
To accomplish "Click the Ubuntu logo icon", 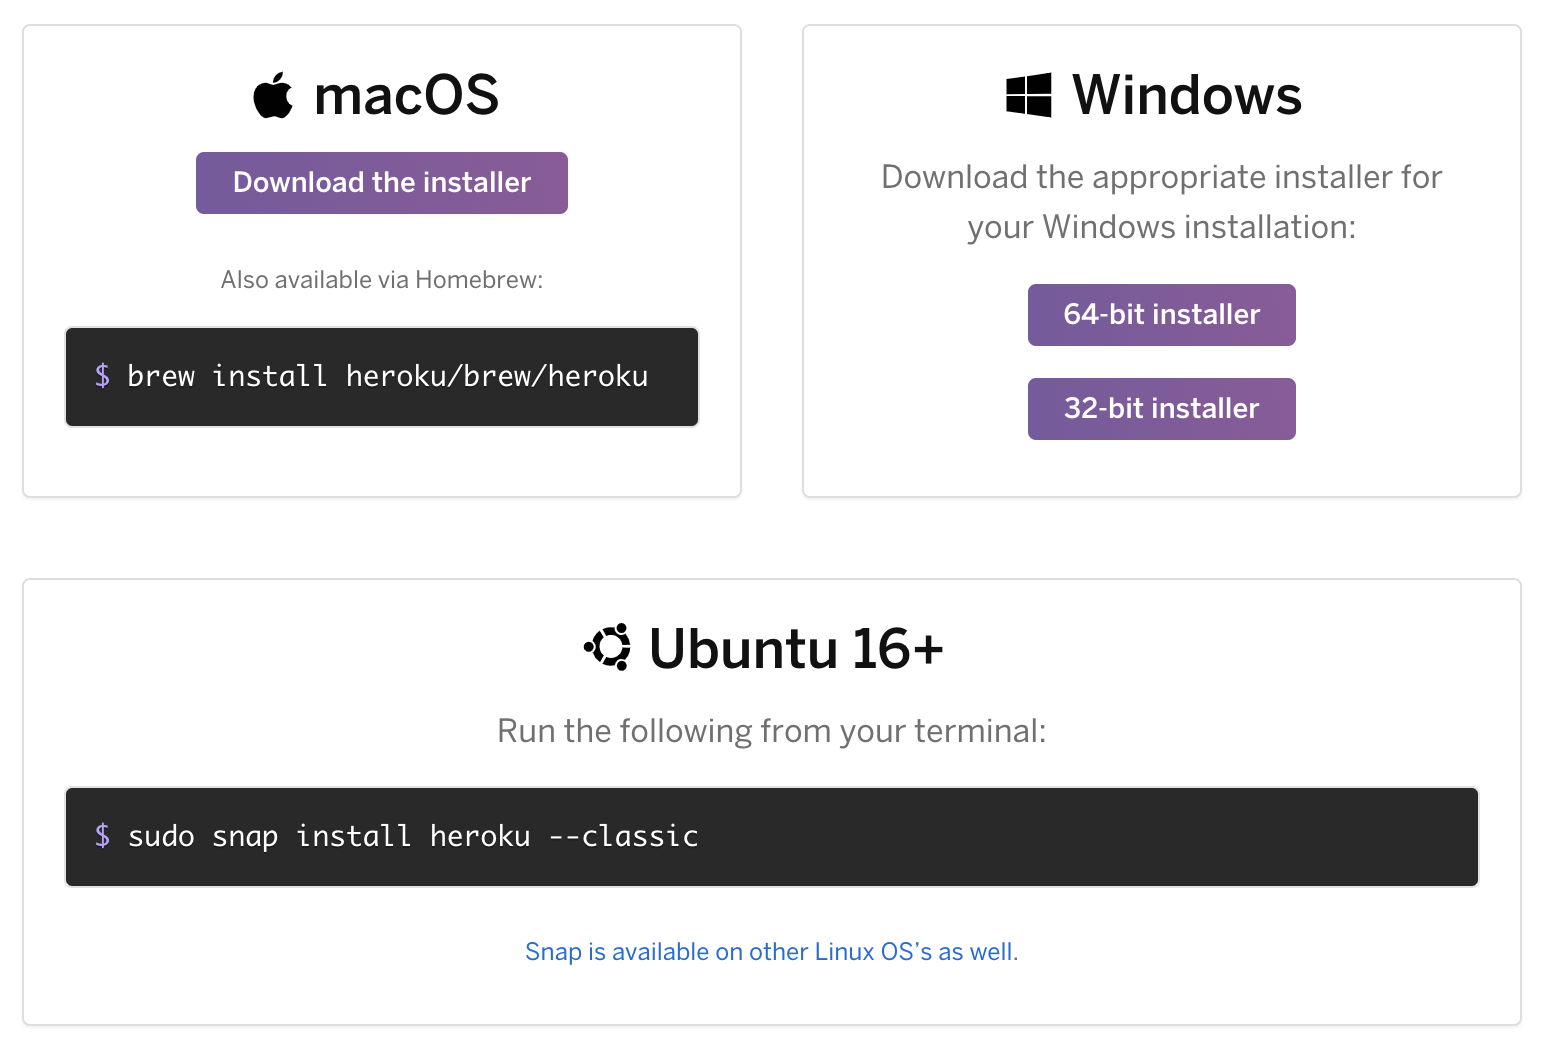I will coord(608,647).
